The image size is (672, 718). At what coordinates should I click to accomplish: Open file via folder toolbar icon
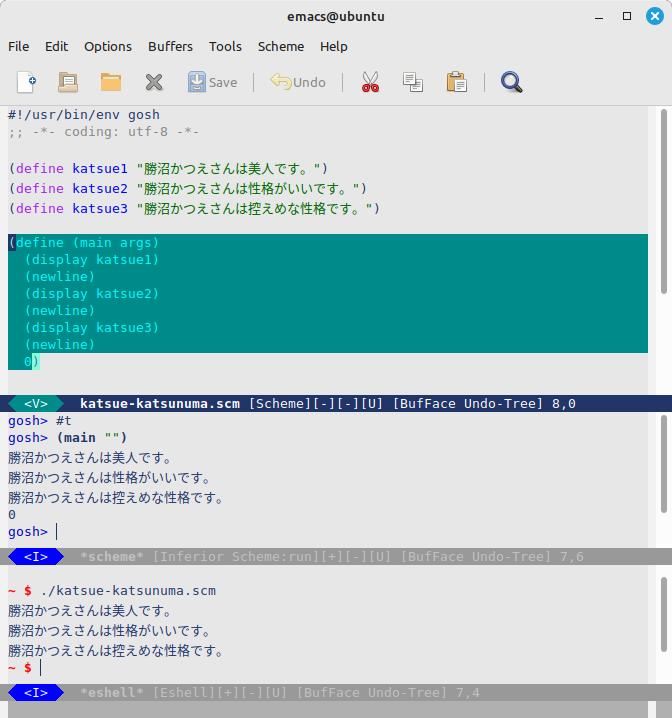point(111,82)
